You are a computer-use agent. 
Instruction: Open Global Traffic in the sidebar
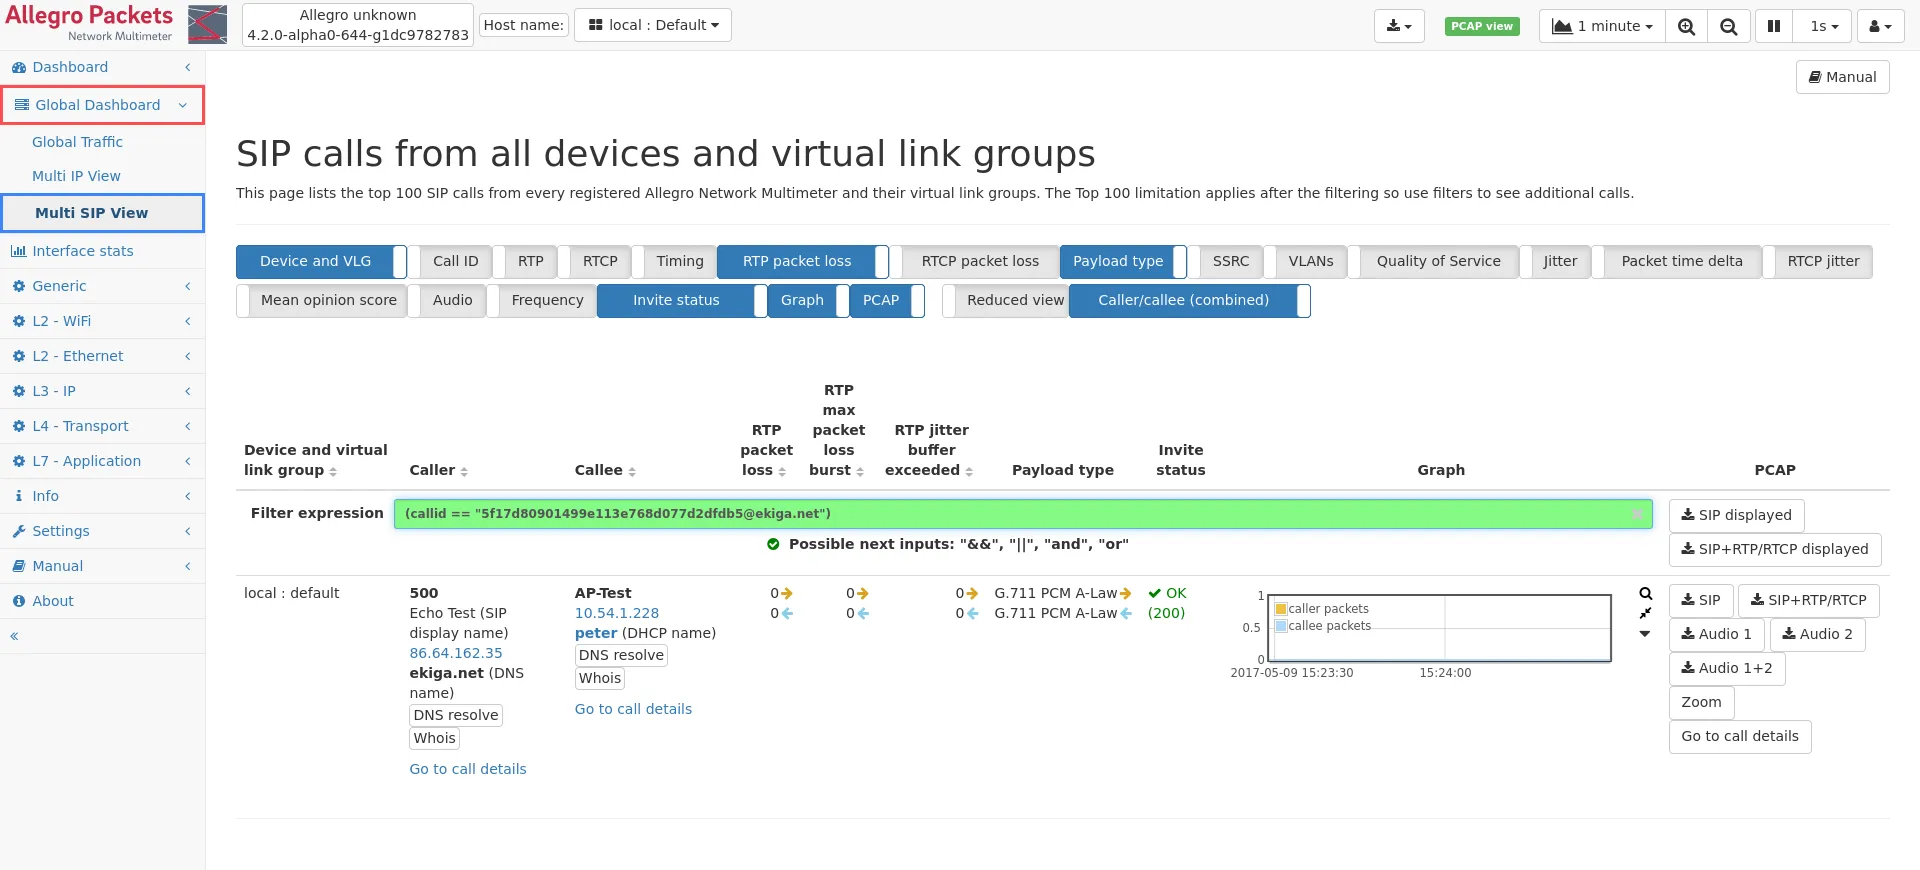[x=77, y=142]
